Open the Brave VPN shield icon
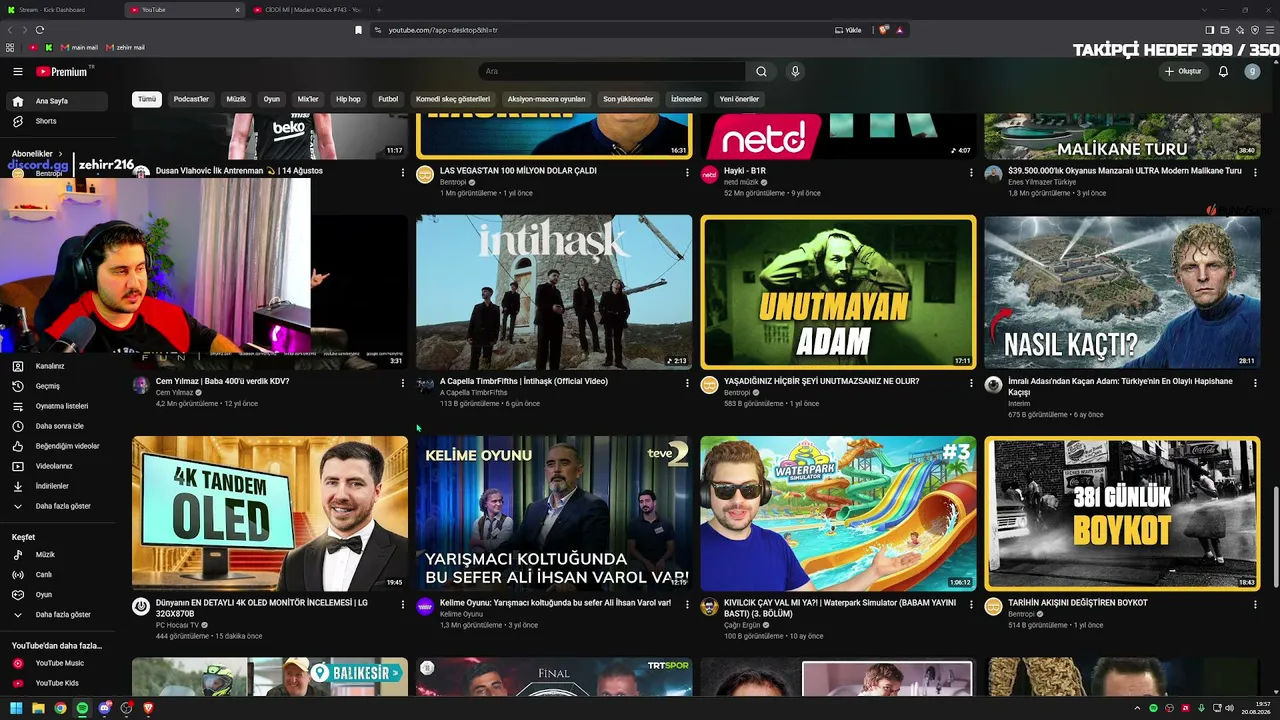This screenshot has width=1280, height=720. 1255,30
